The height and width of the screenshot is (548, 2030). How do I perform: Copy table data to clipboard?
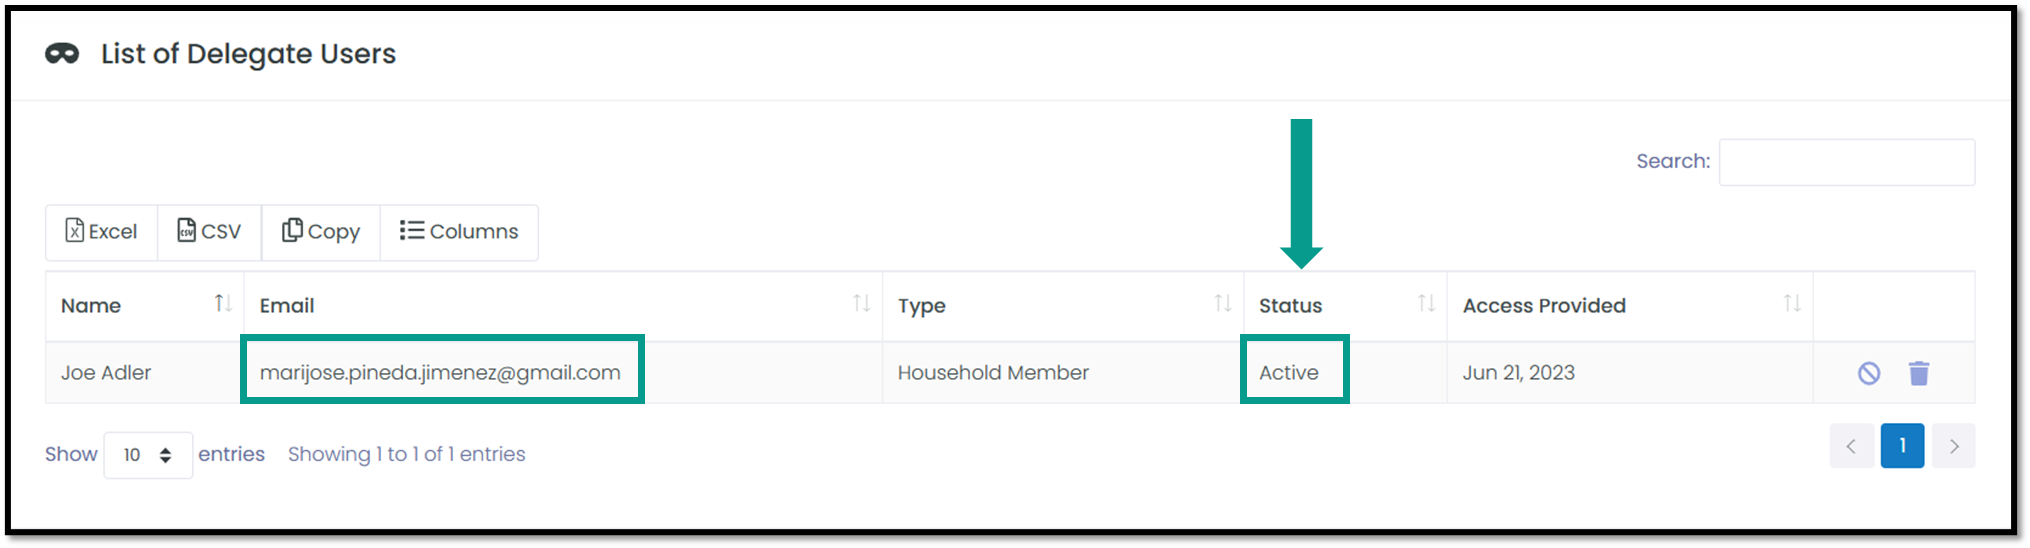pos(320,232)
